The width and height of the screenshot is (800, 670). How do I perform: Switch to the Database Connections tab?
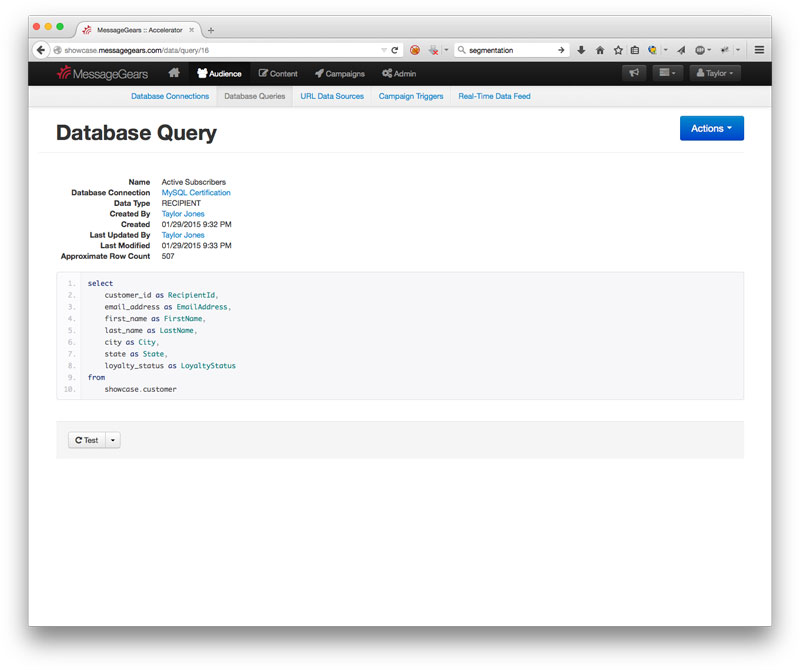pos(170,96)
